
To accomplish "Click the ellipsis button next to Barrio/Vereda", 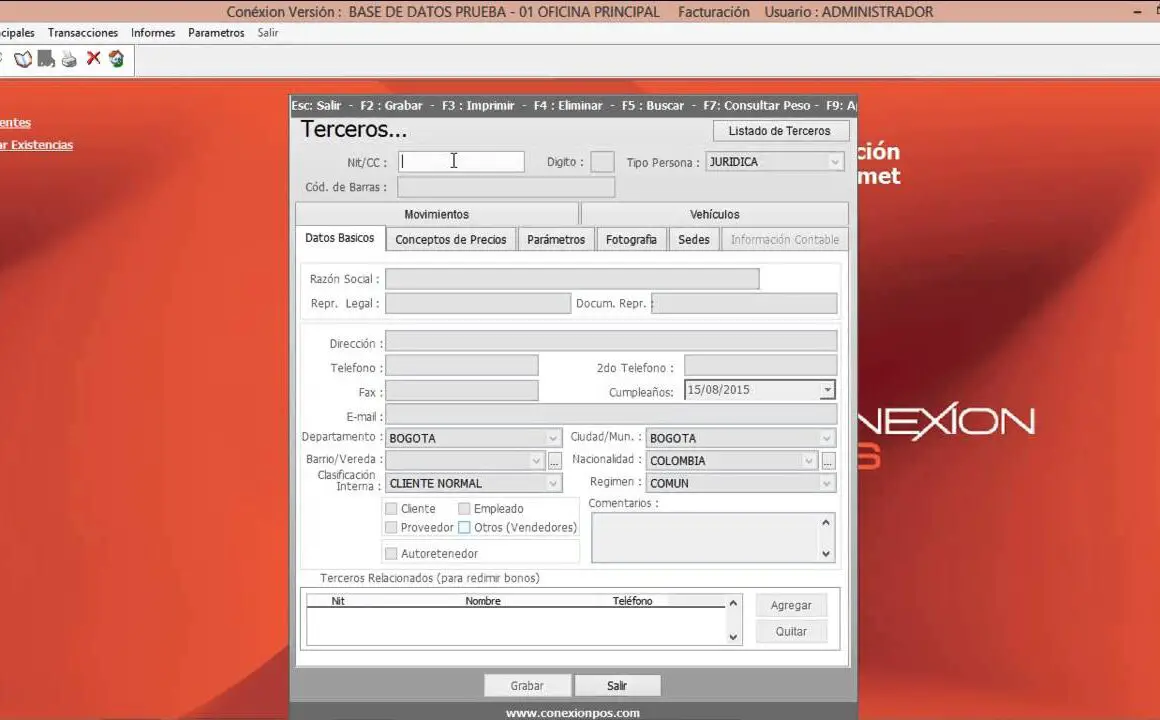I will 554,461.
